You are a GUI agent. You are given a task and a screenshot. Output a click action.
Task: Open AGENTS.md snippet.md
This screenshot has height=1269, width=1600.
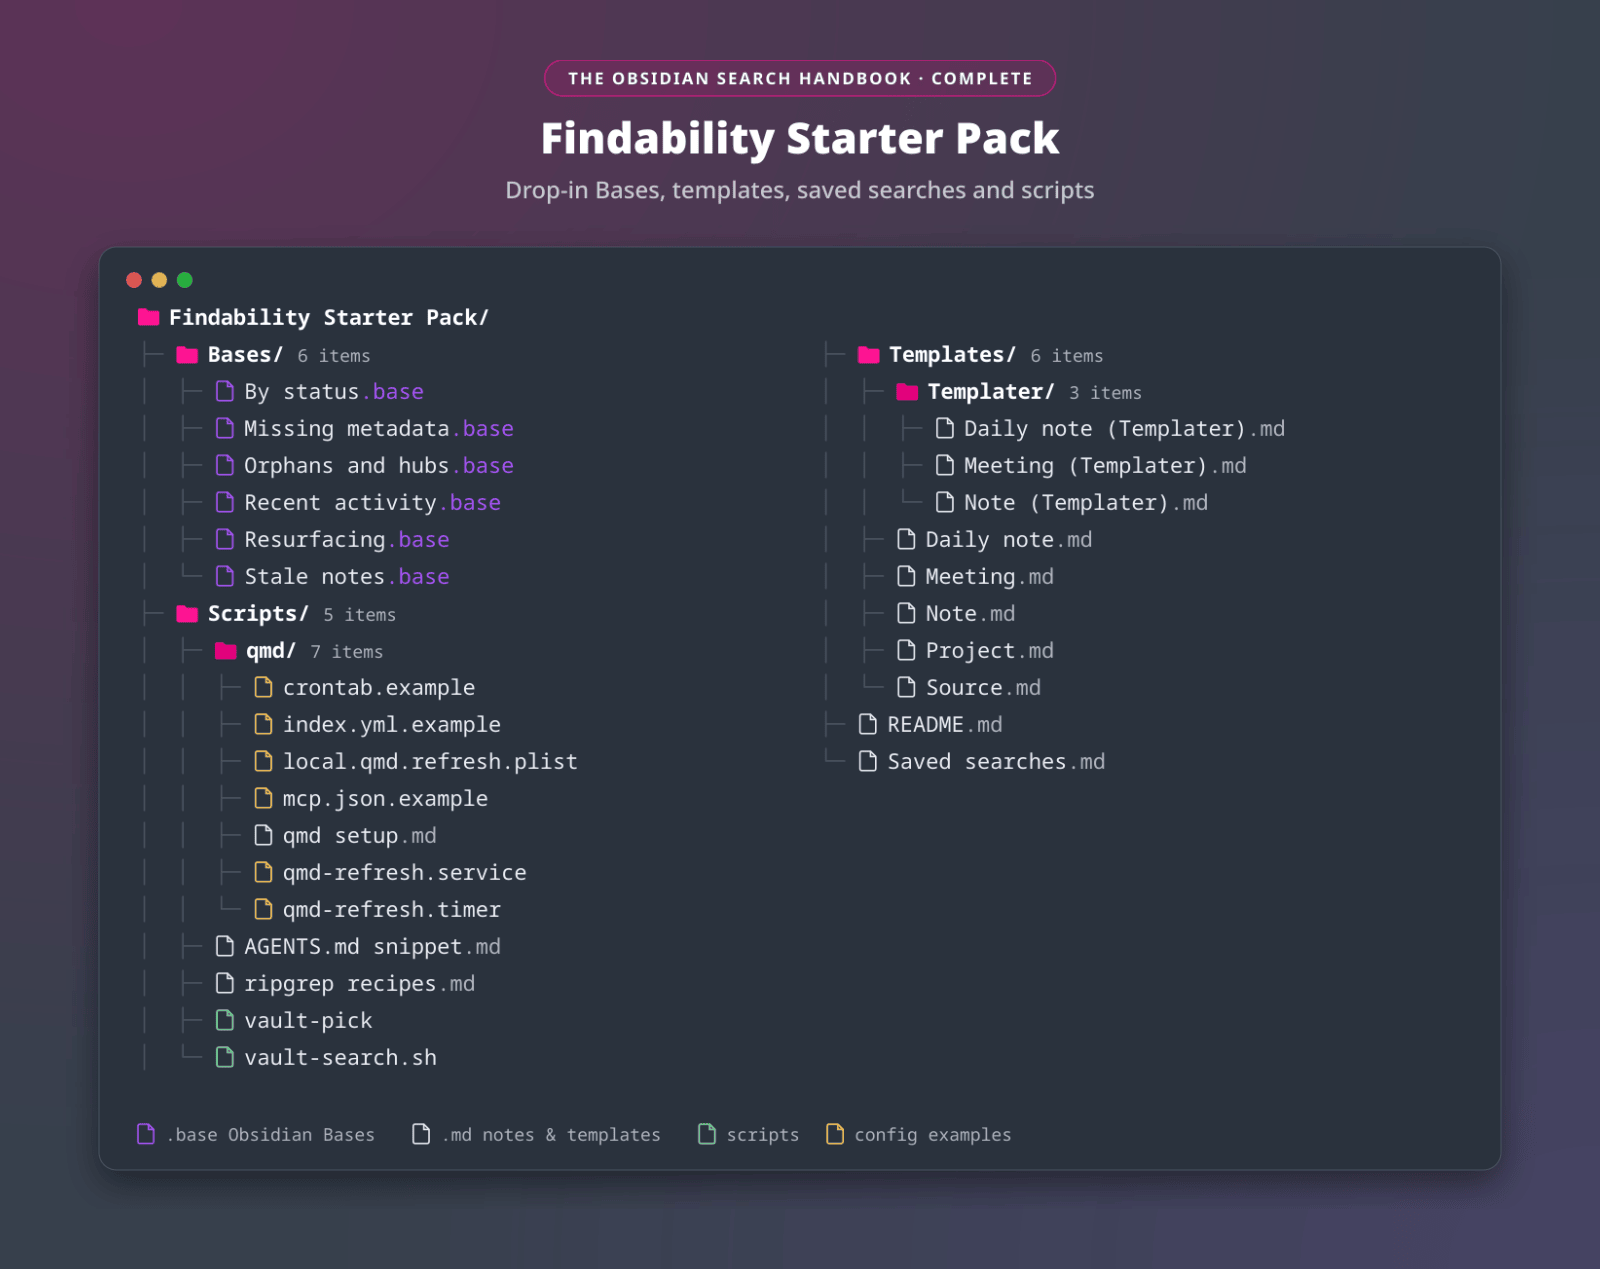tap(372, 947)
